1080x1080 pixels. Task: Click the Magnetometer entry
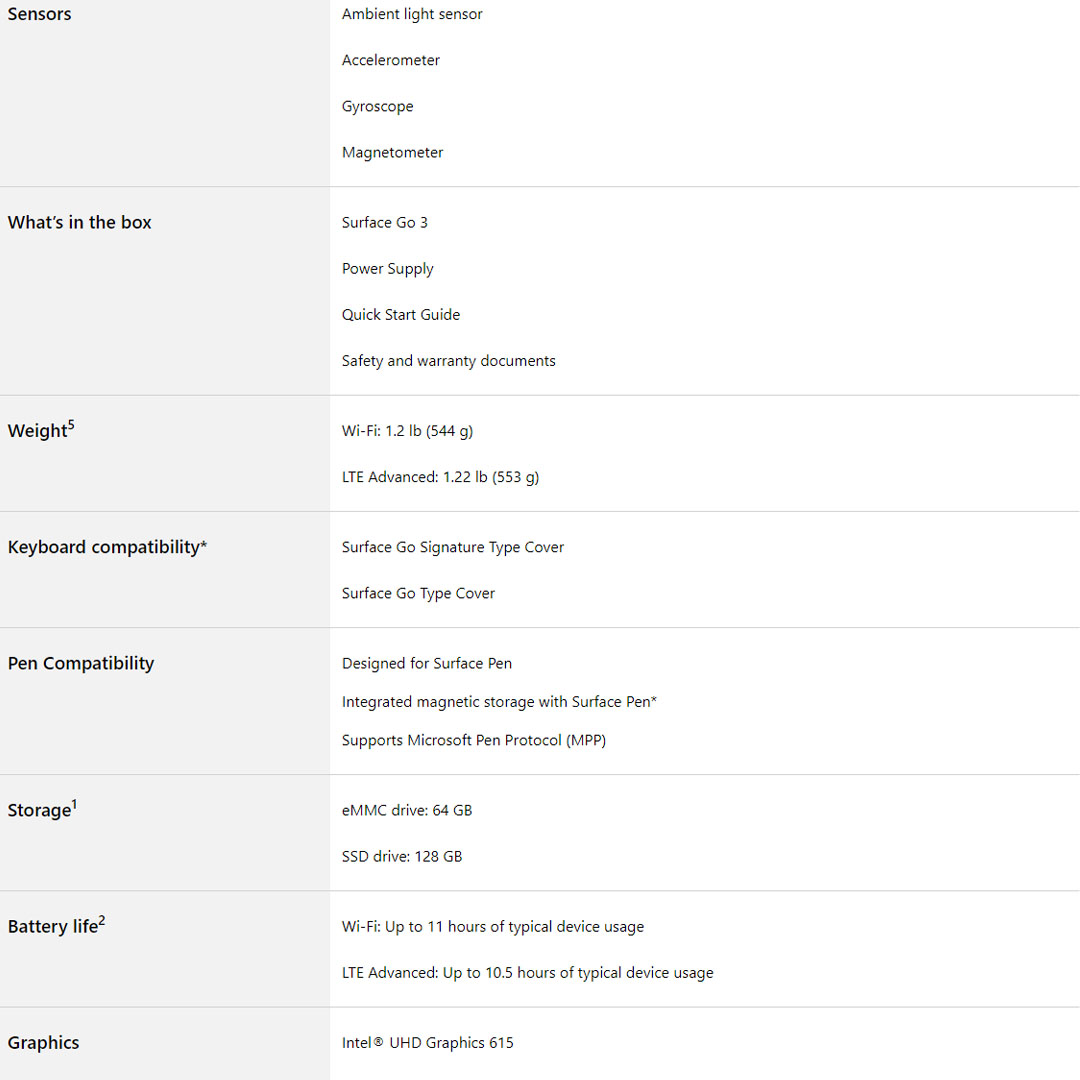point(392,152)
